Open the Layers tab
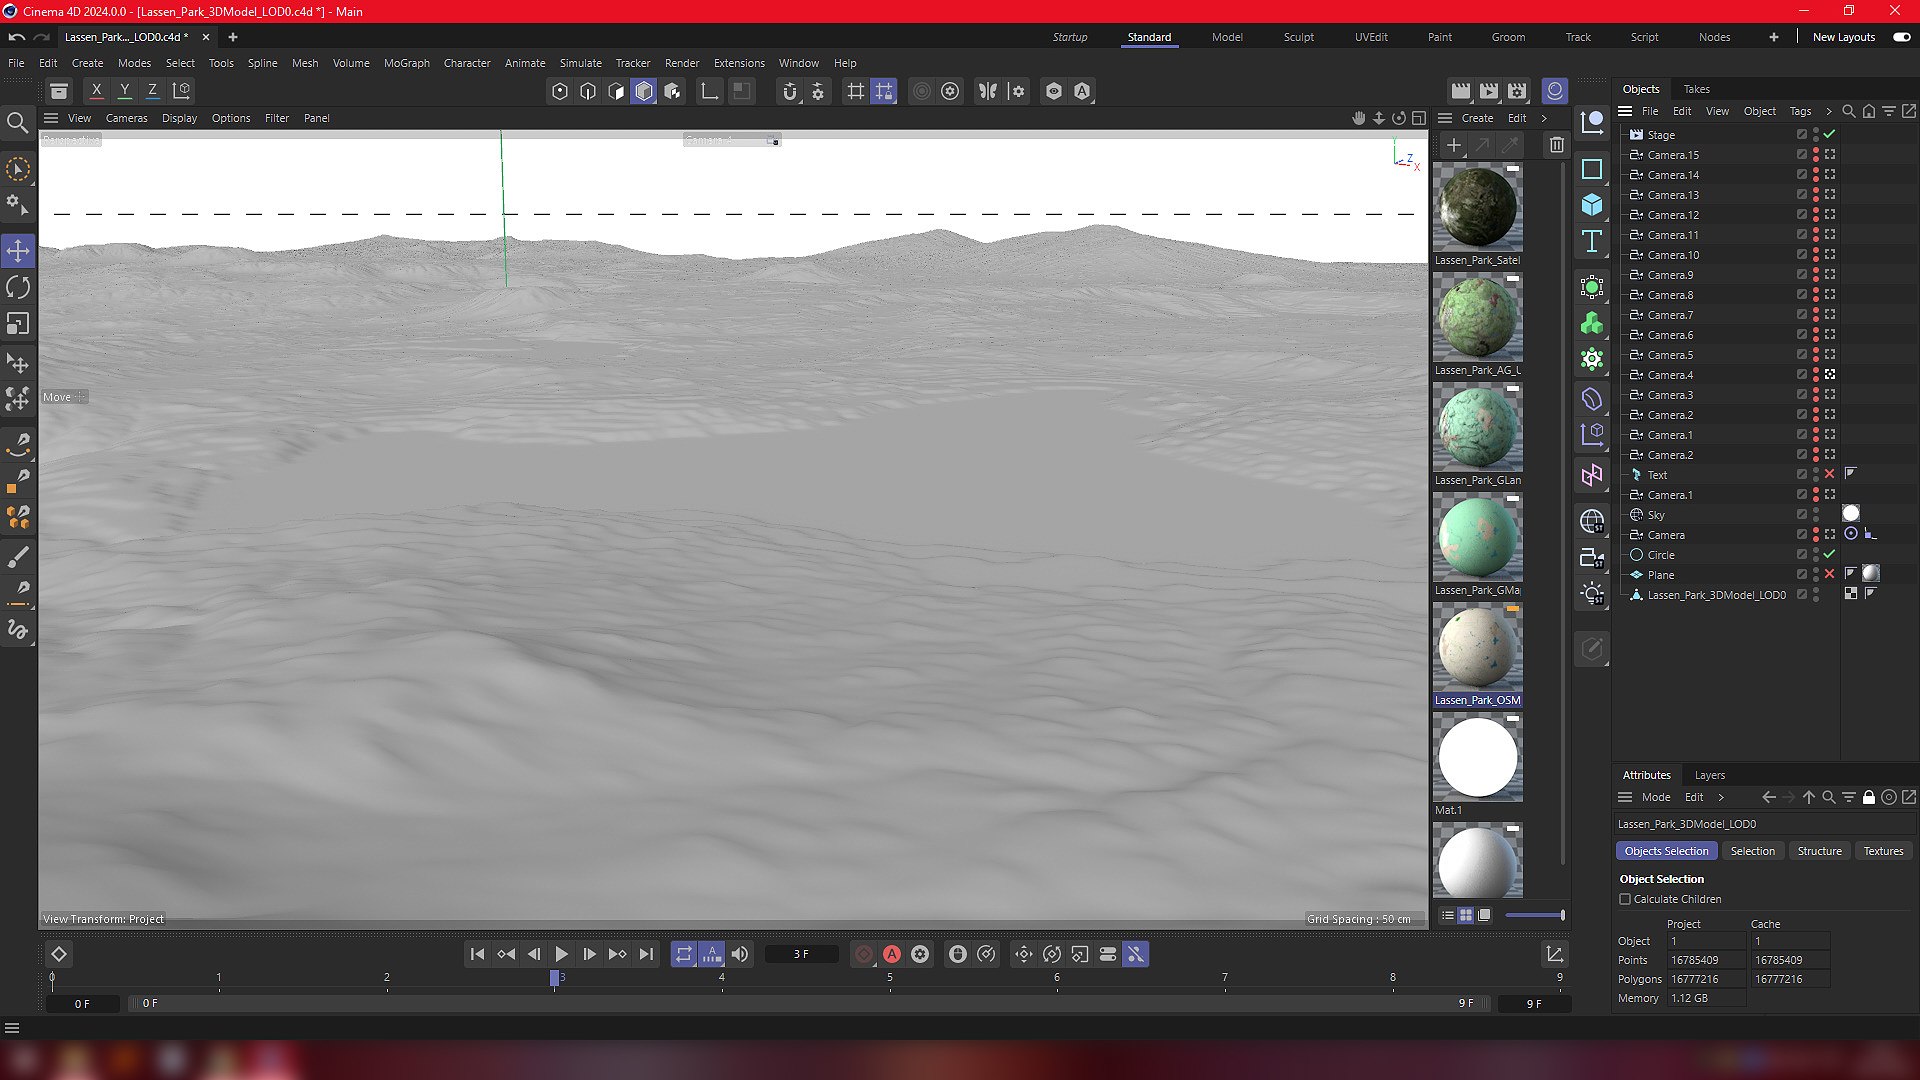 click(x=1710, y=775)
